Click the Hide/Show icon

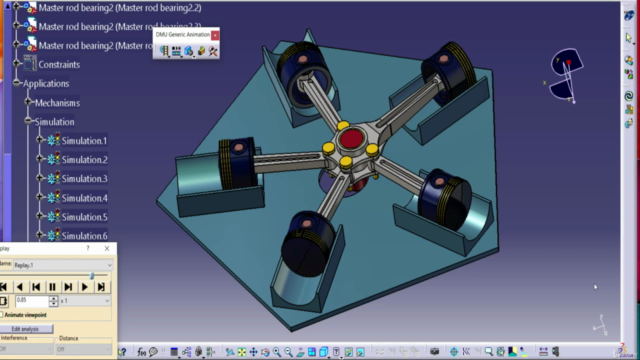coord(349,351)
